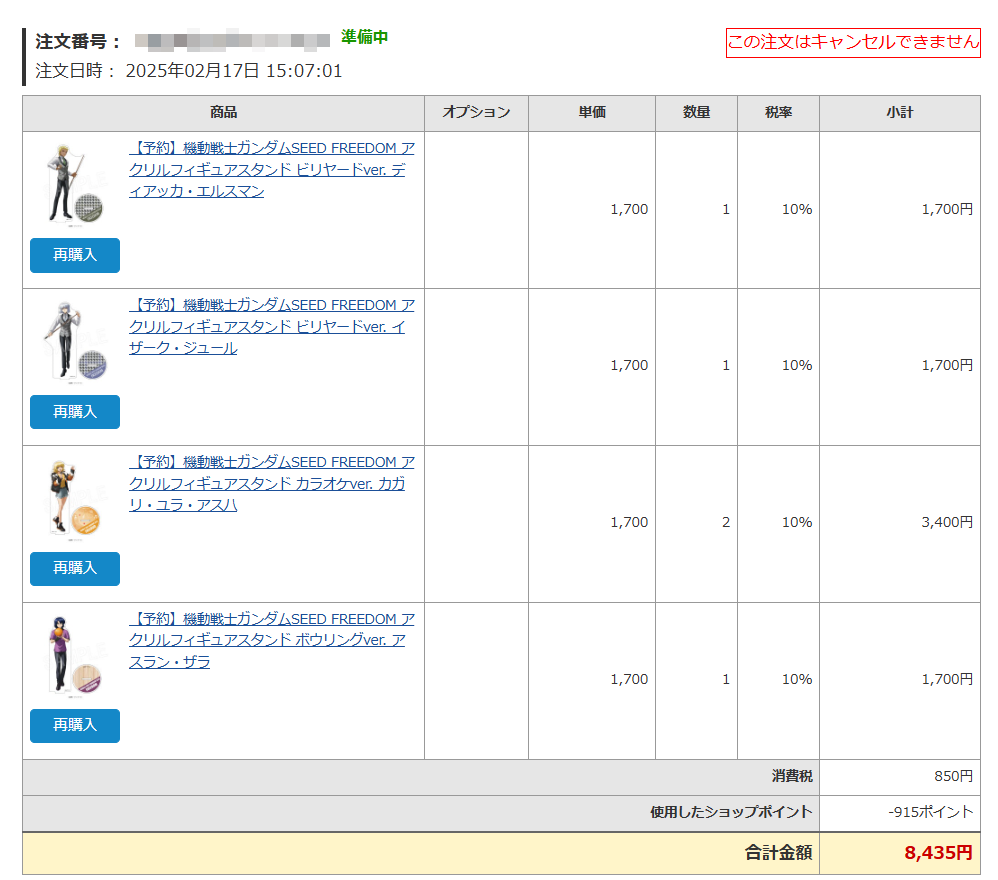The height and width of the screenshot is (880, 998).
Task: Click the この注文はキャンセルできません notice
Action: [853, 43]
